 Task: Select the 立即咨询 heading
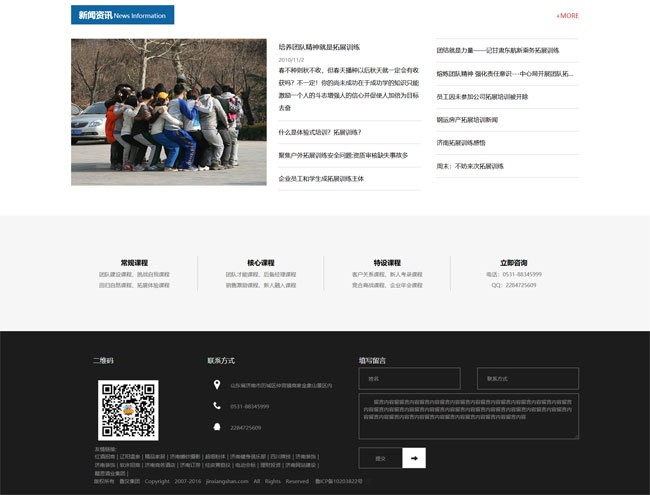coord(514,263)
